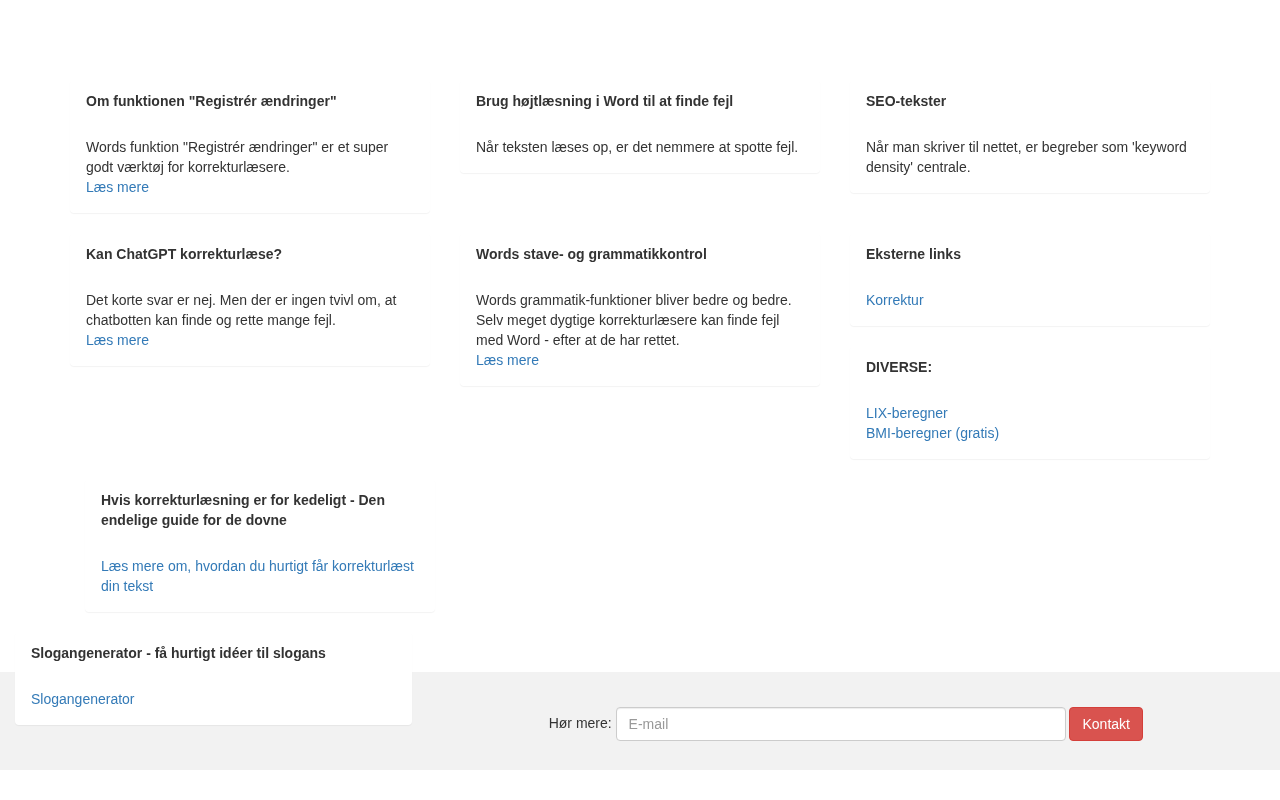Click the 'Hør mere:' label
This screenshot has width=1280, height=800.
point(579,723)
